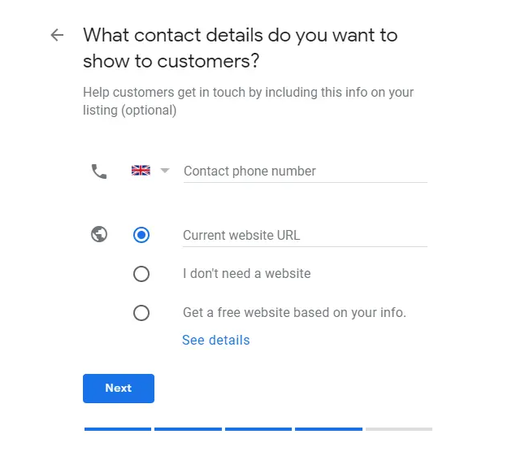Screen dimensions: 512x469
Task: Click the "What contact details" page heading
Action: click(x=240, y=48)
